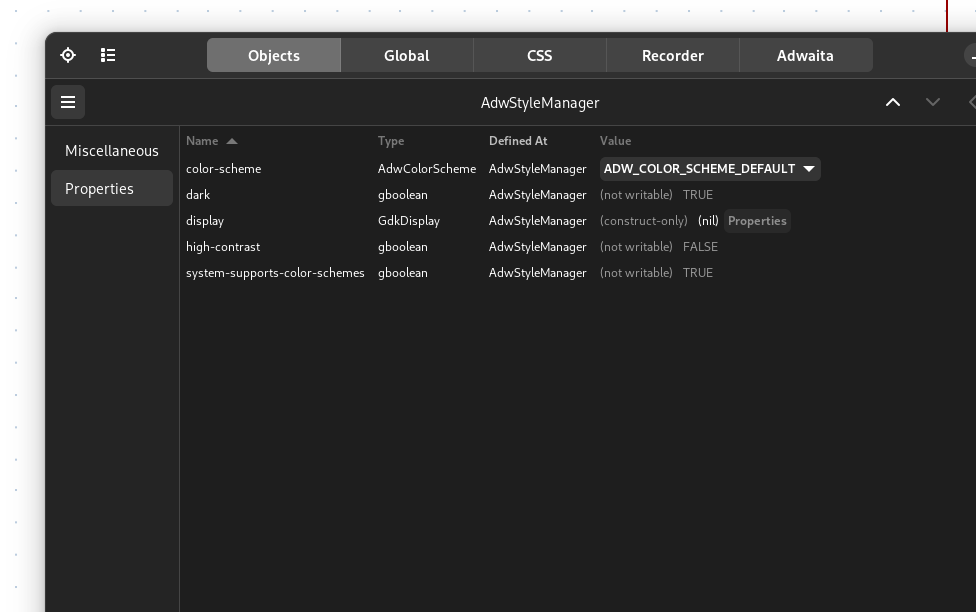Select Miscellaneous in the sidebar
Screen dimensions: 976x612
tap(112, 150)
